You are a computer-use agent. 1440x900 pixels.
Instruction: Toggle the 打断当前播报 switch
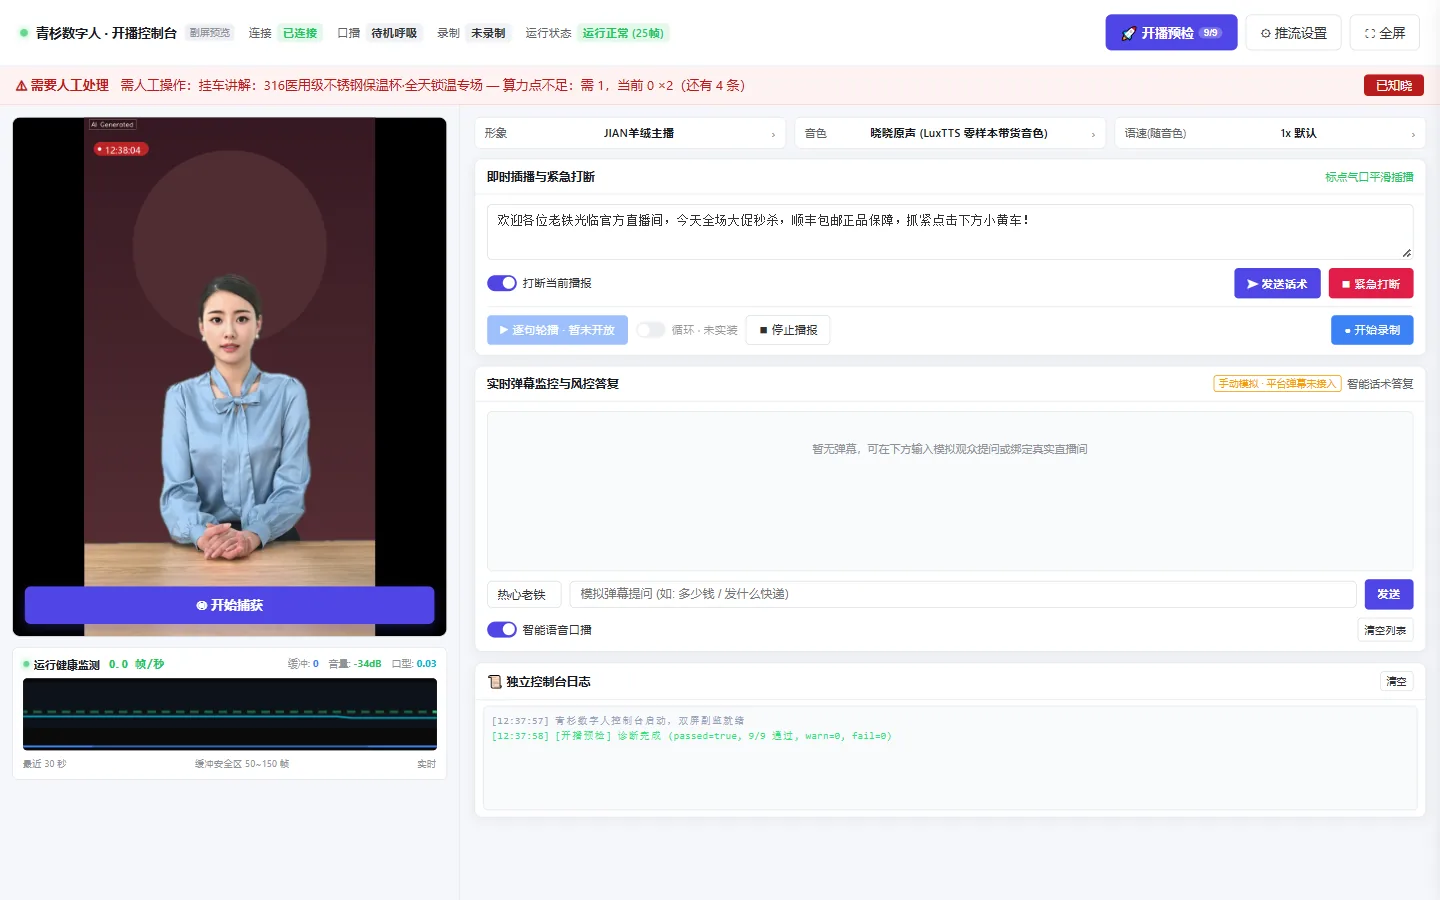pyautogui.click(x=502, y=283)
